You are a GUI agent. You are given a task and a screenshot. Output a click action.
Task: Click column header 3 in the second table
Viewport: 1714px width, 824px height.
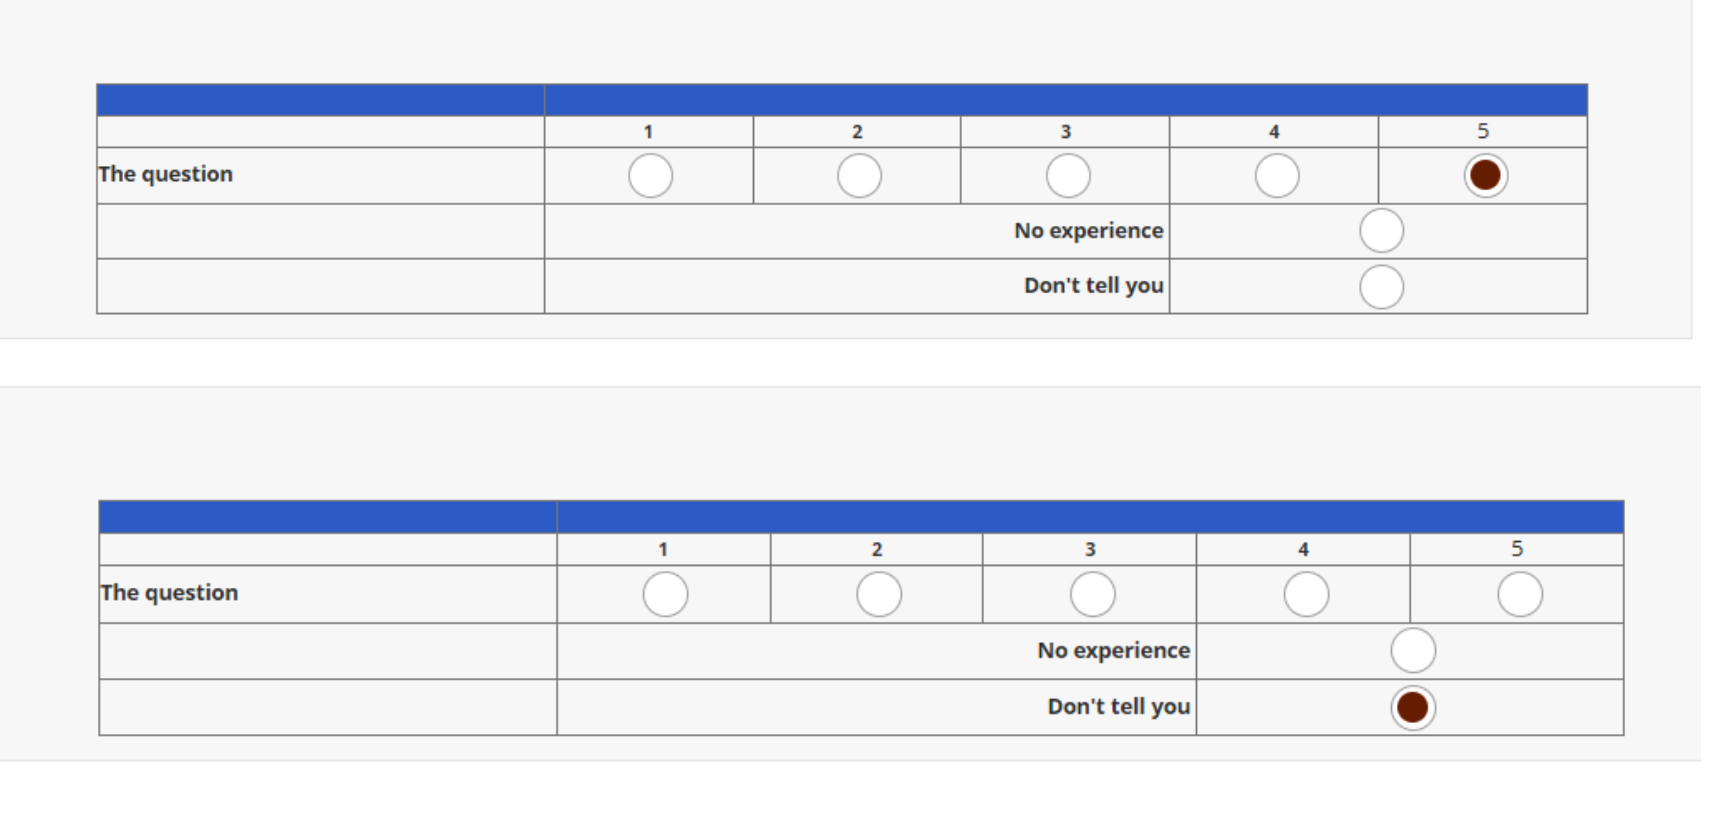(1090, 549)
